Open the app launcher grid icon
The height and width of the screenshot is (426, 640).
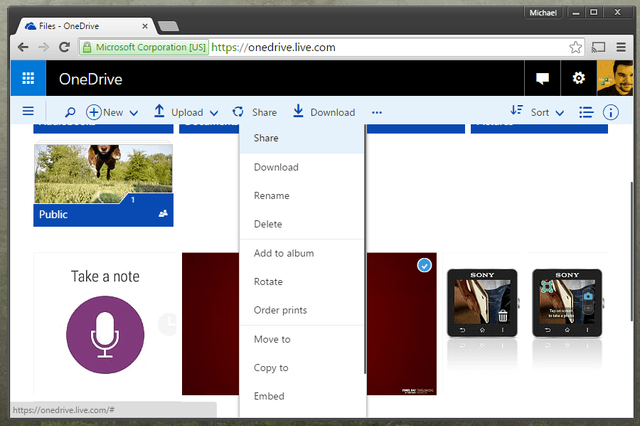28,78
